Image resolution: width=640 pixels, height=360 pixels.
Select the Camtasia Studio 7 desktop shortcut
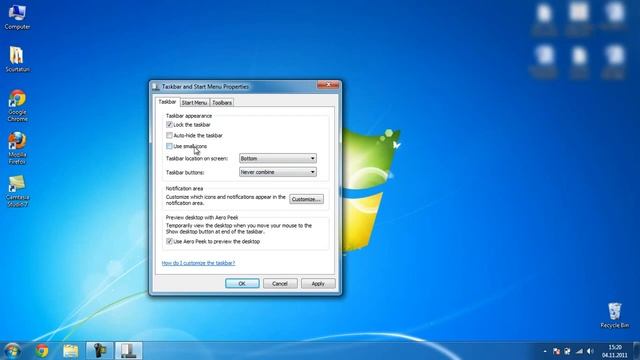tap(17, 191)
